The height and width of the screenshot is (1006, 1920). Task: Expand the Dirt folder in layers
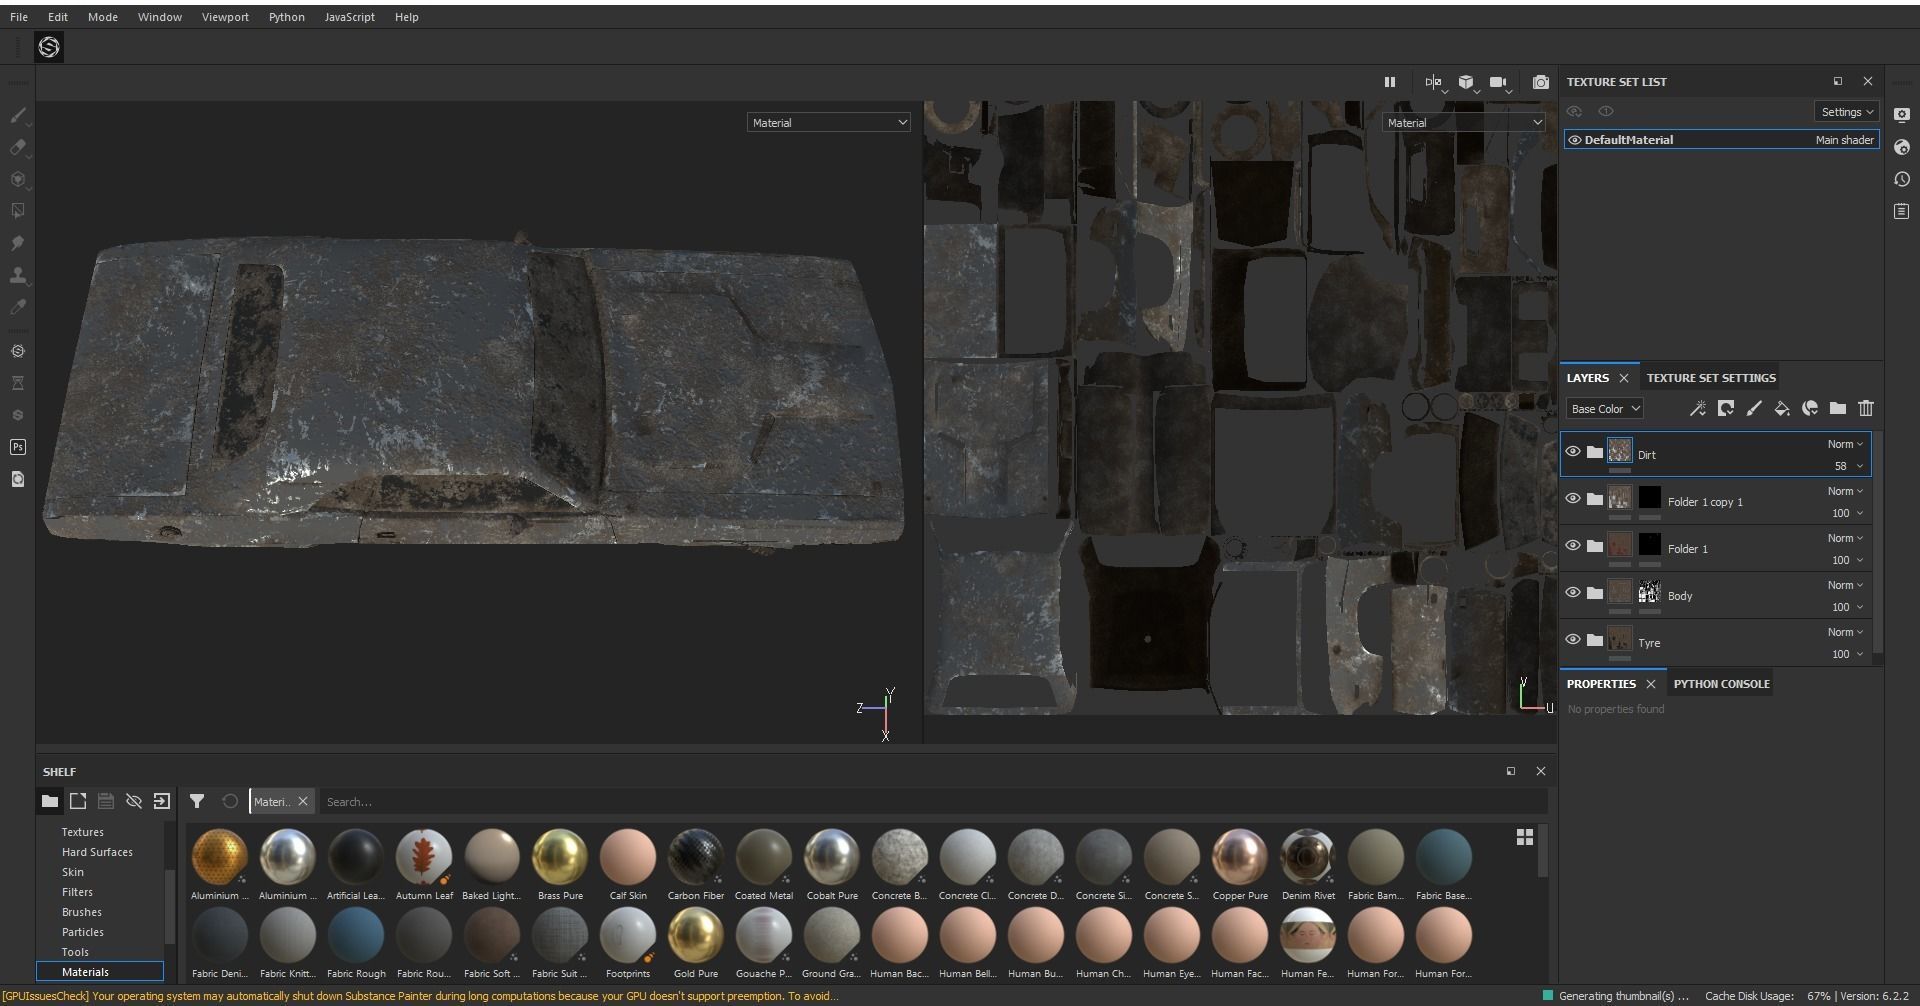coord(1595,452)
